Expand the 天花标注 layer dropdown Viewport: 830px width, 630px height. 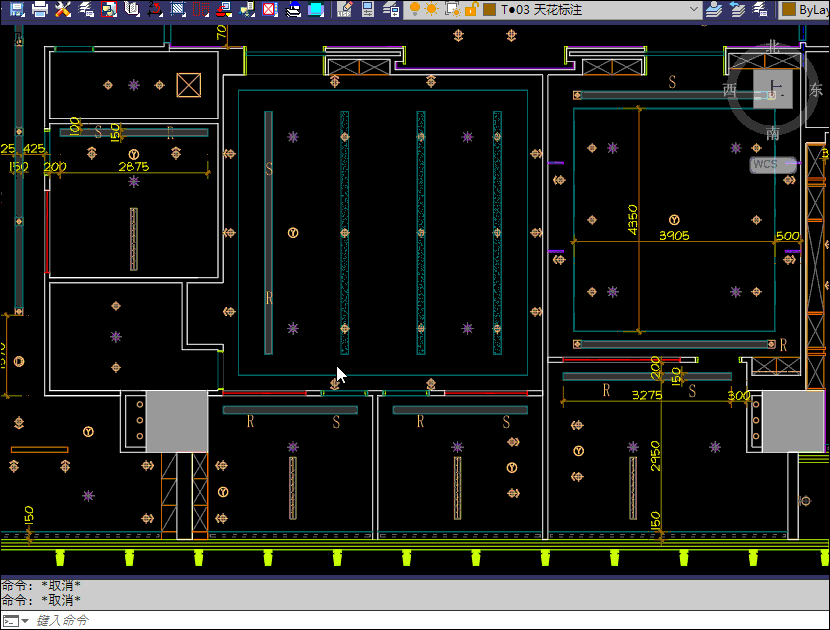(693, 9)
